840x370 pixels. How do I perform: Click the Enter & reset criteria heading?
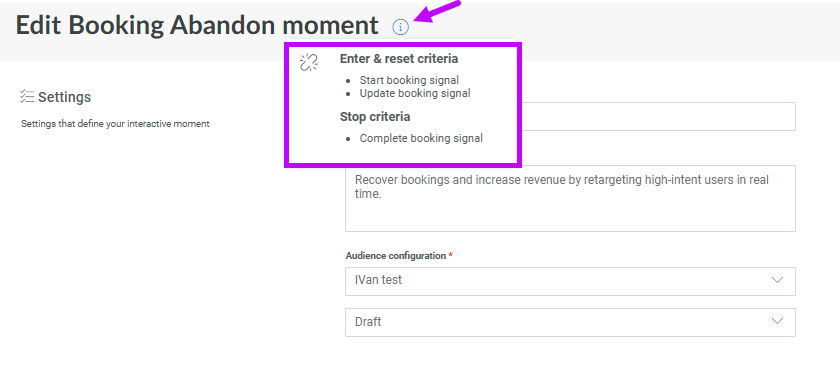[x=399, y=59]
